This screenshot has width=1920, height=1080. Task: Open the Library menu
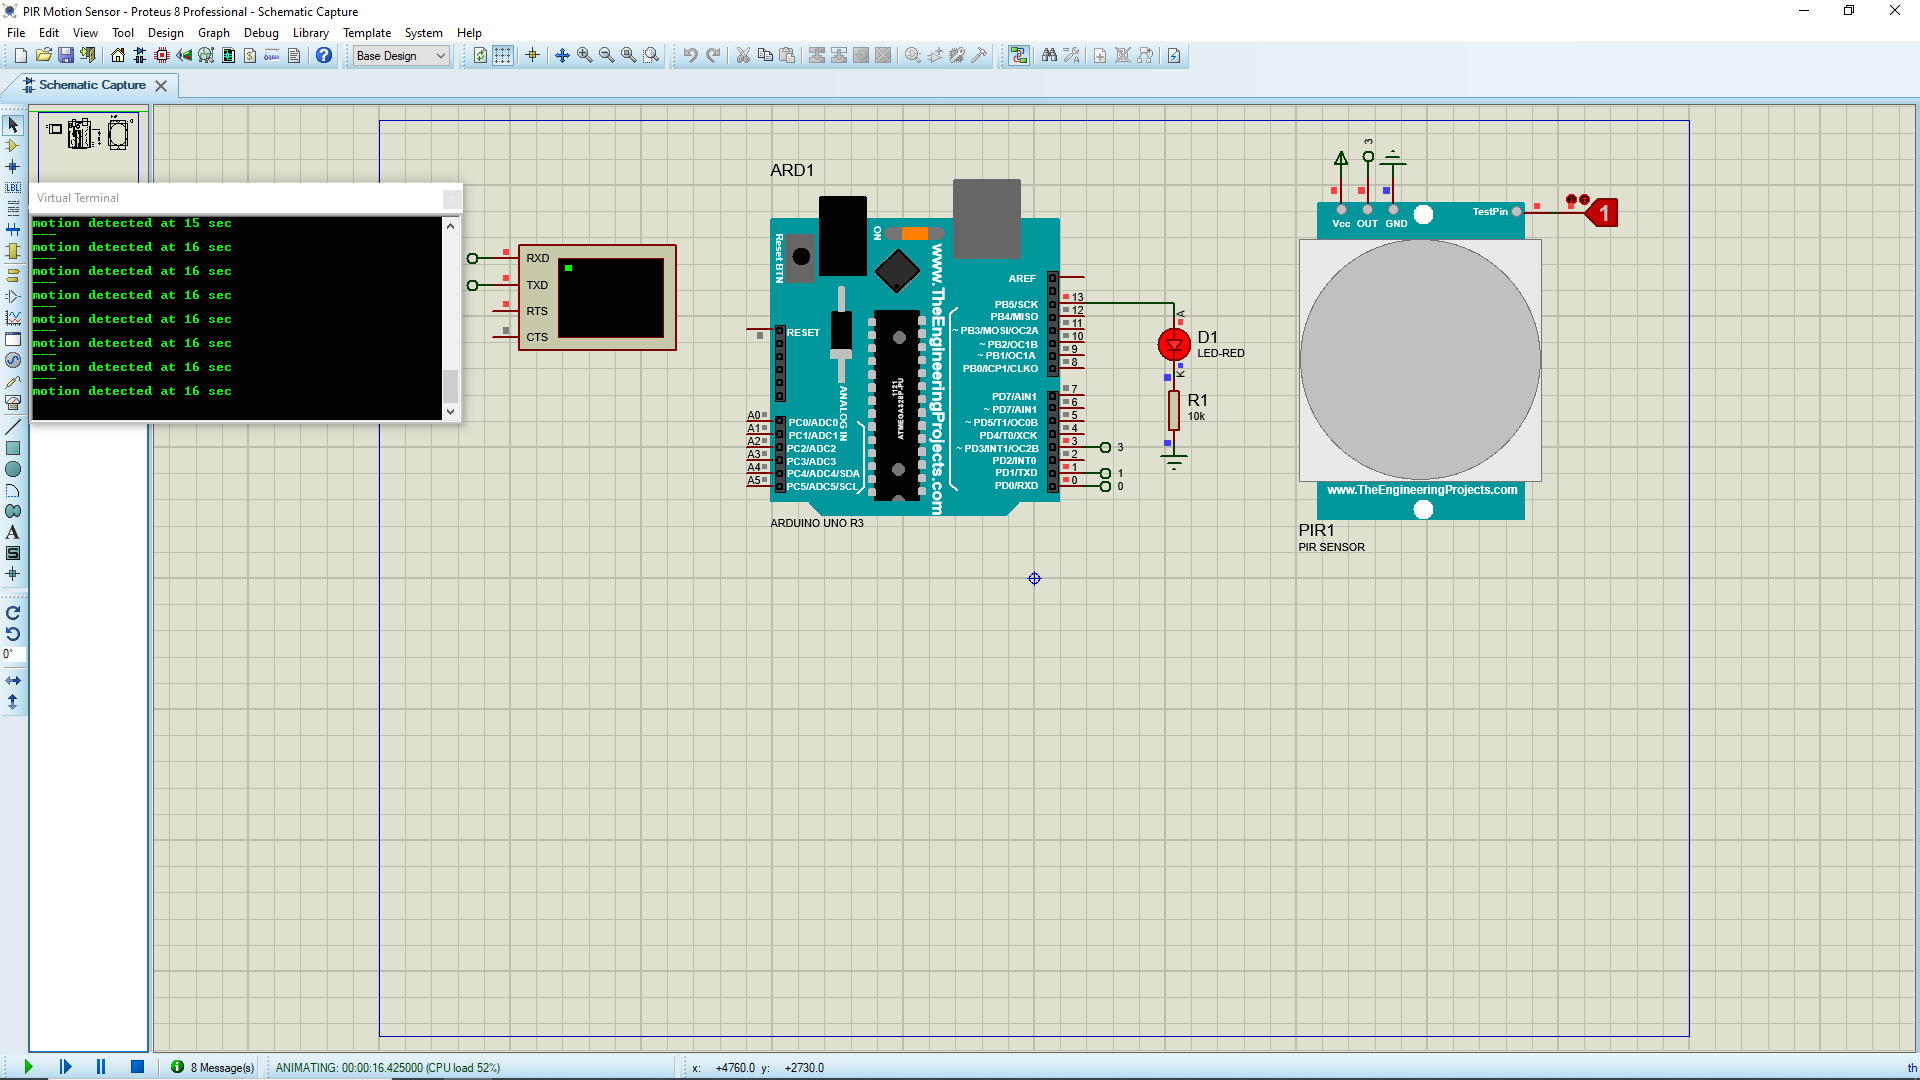(x=310, y=33)
